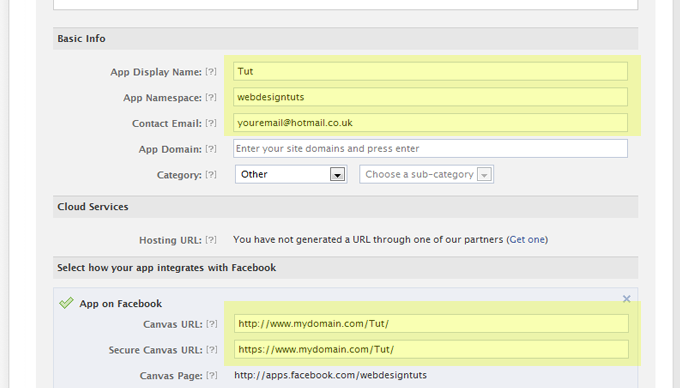Click the Secure Canvas URL input field
The width and height of the screenshot is (680, 388).
click(x=431, y=349)
